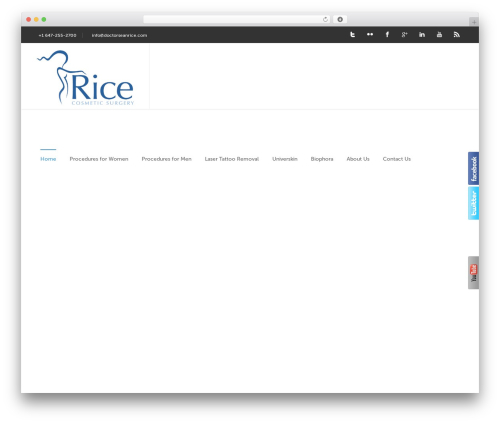Open the YouTube side tab
The width and height of the screenshot is (500, 423).
473,273
